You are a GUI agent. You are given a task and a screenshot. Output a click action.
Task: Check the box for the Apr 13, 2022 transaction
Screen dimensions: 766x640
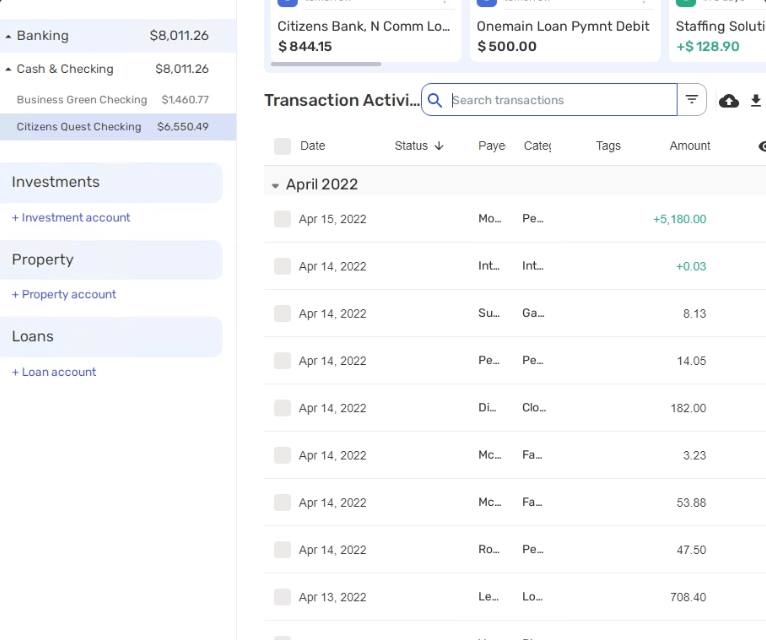pyautogui.click(x=282, y=597)
